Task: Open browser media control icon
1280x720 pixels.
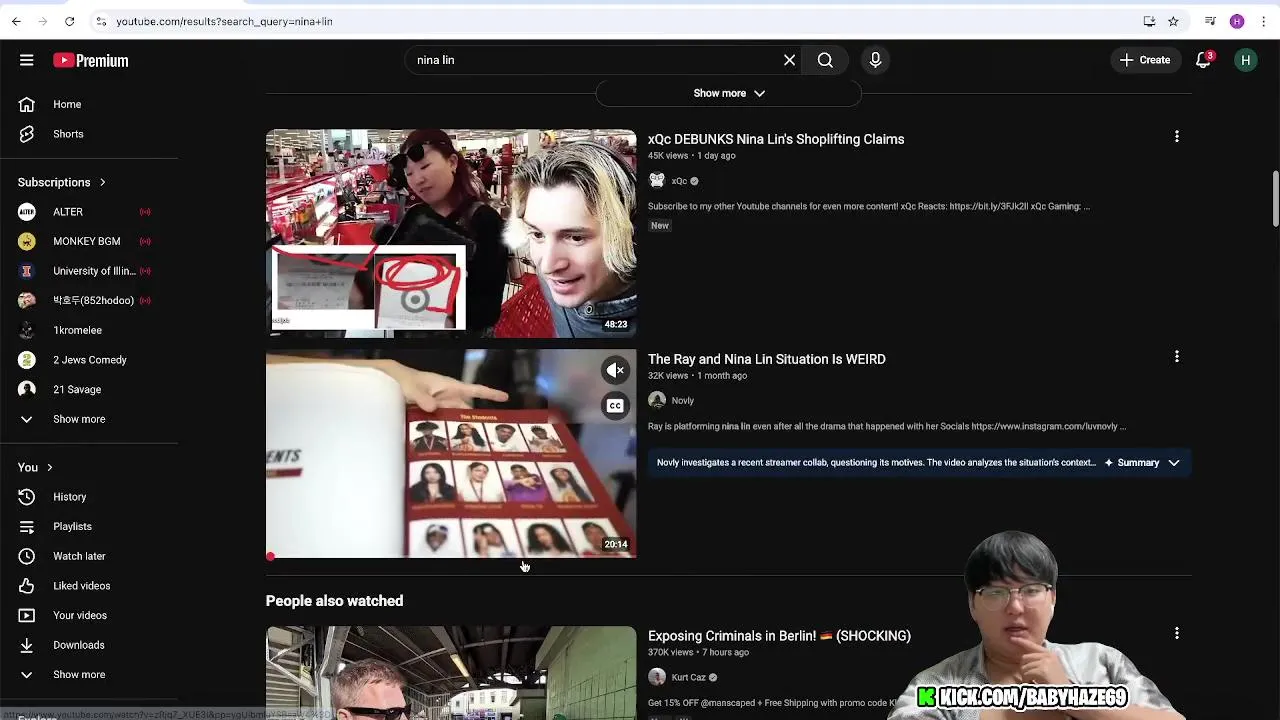Action: [x=1210, y=21]
